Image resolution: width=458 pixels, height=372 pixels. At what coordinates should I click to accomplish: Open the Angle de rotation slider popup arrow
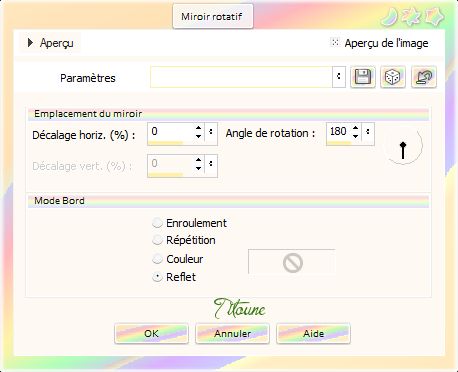[x=368, y=132]
